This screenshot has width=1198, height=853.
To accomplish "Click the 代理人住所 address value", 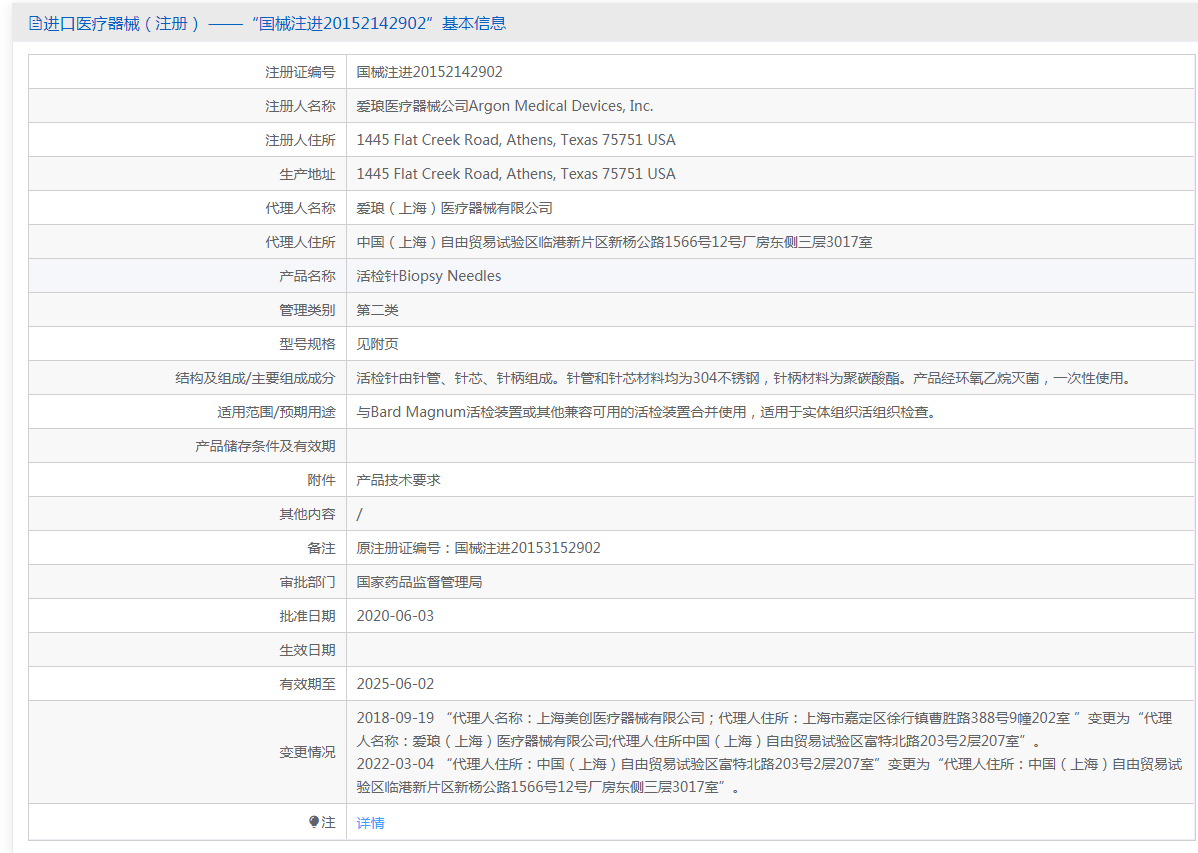I will (x=614, y=242).
